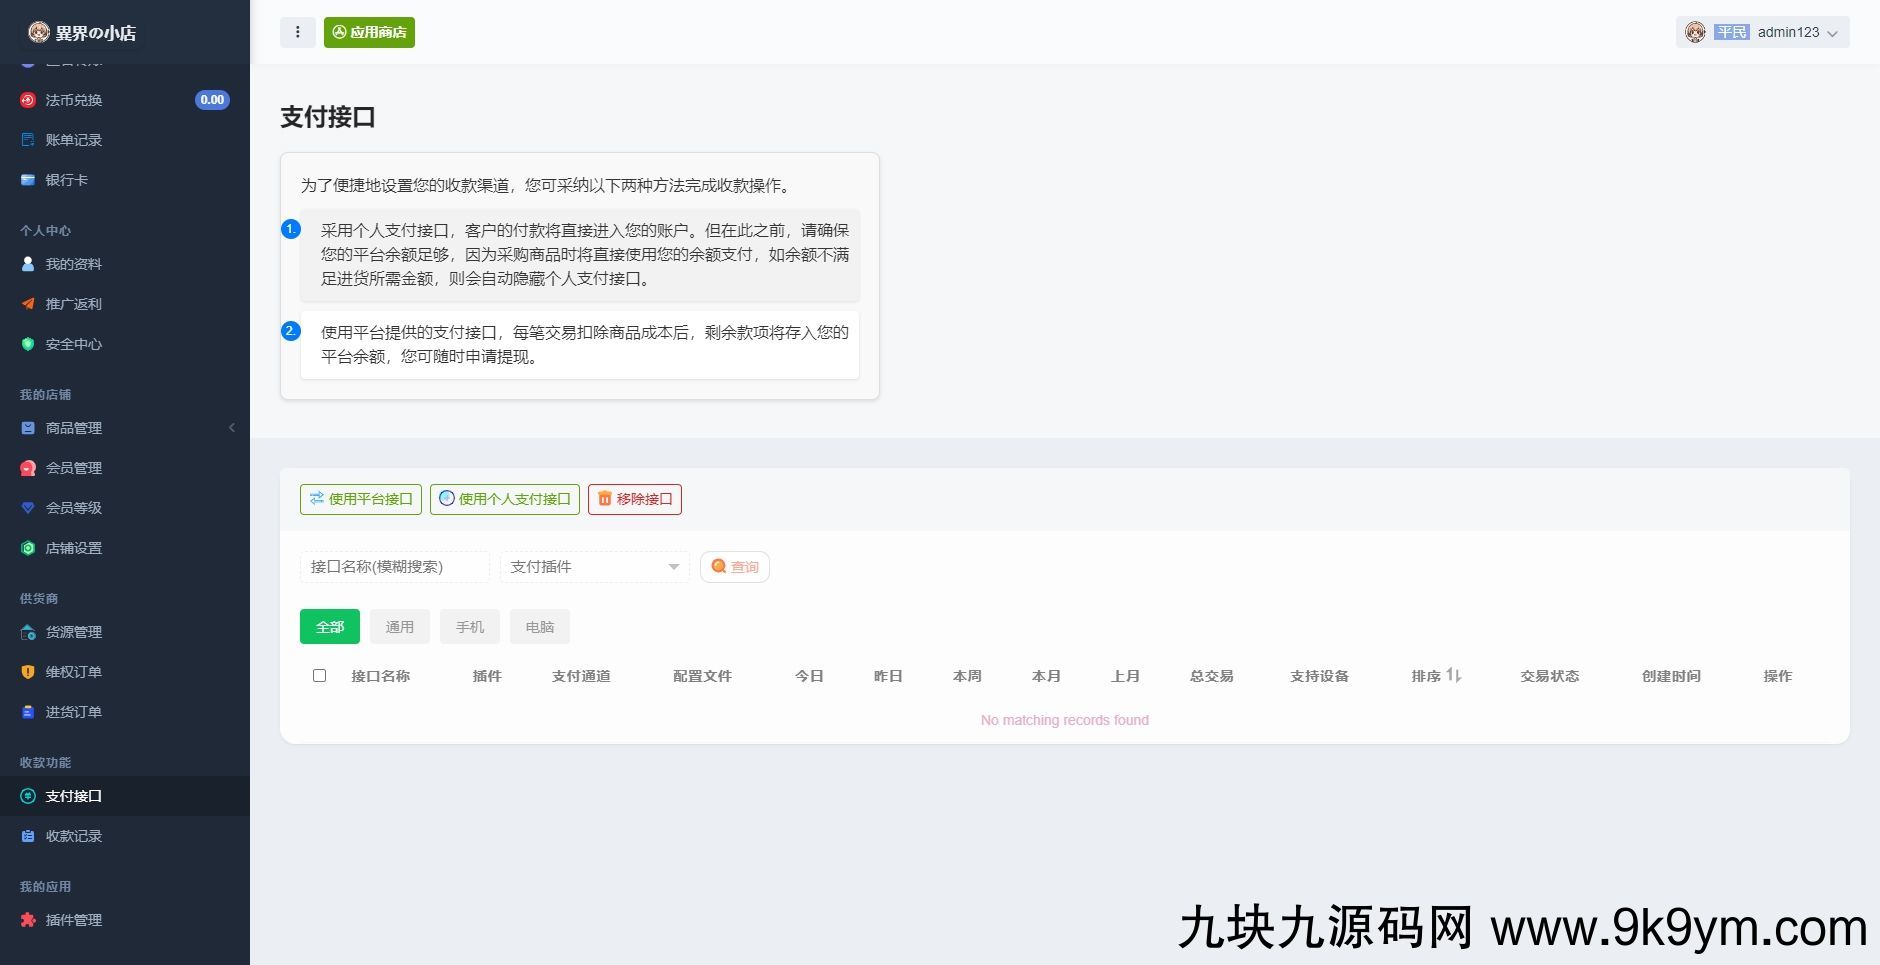Screen dimensions: 1880x965
Task: Sort the table by 排序 column
Action: click(1436, 676)
